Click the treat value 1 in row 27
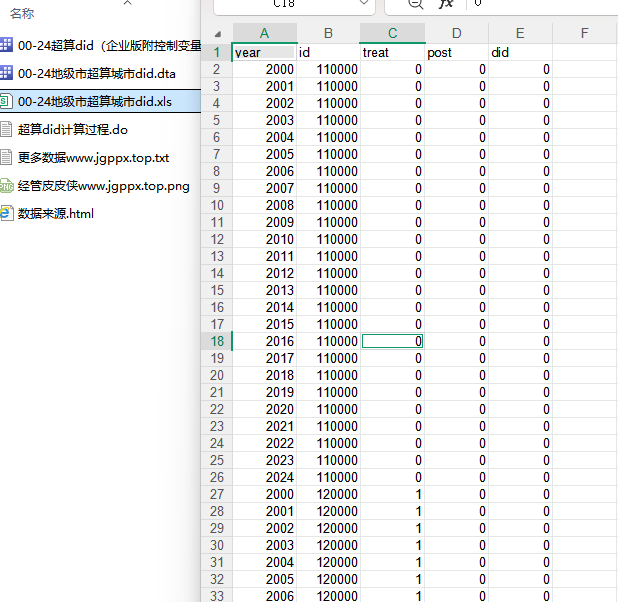Screen dimensions: 618x602 (x=393, y=494)
